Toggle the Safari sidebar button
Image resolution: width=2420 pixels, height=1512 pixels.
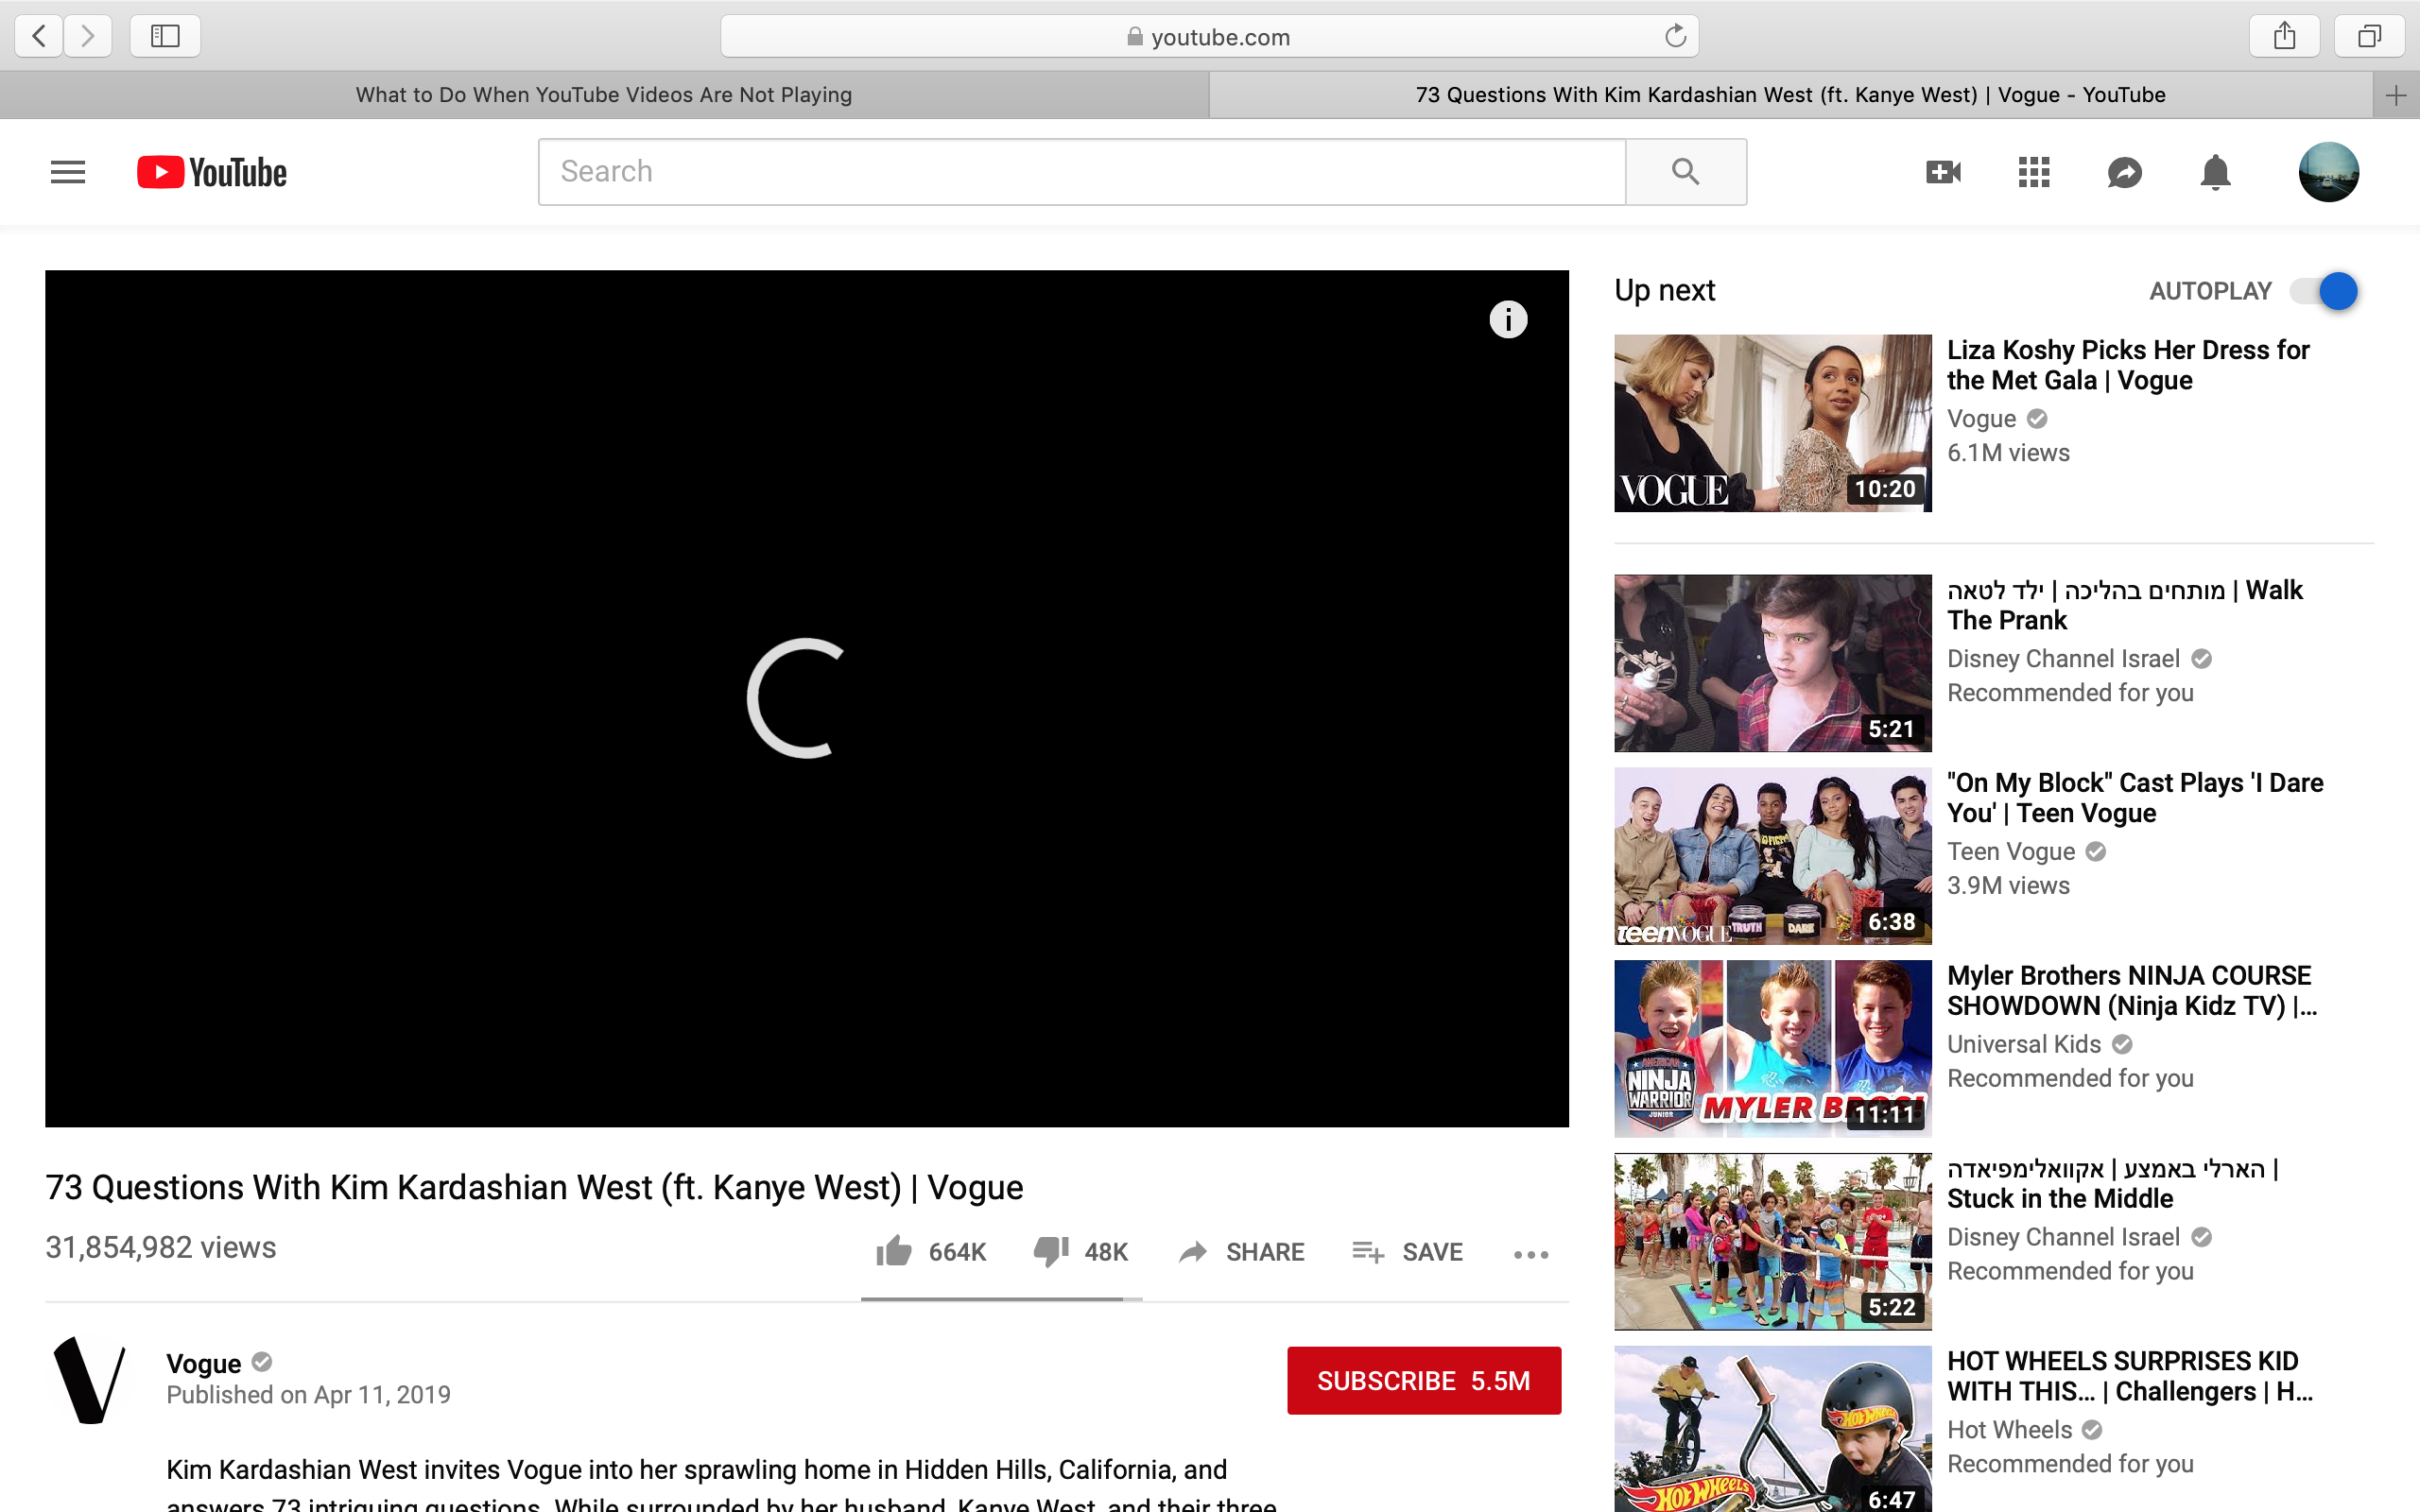tap(165, 37)
